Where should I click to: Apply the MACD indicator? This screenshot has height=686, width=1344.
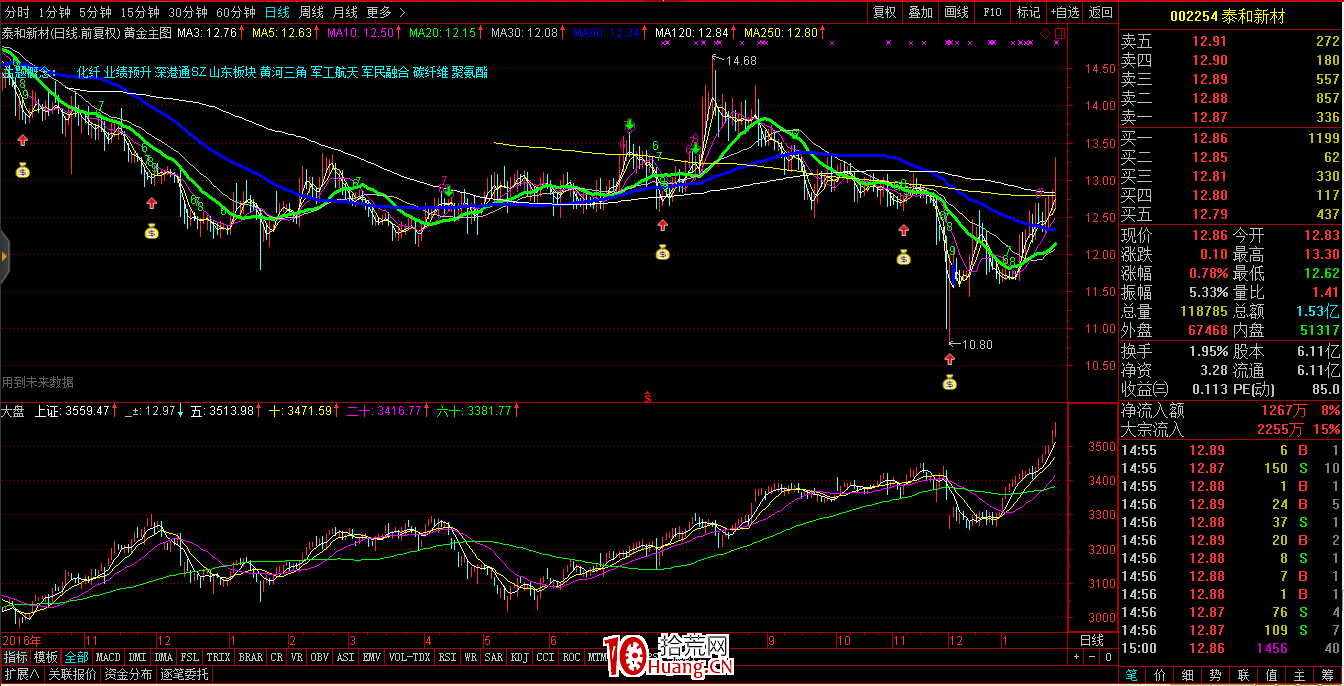pyautogui.click(x=107, y=657)
